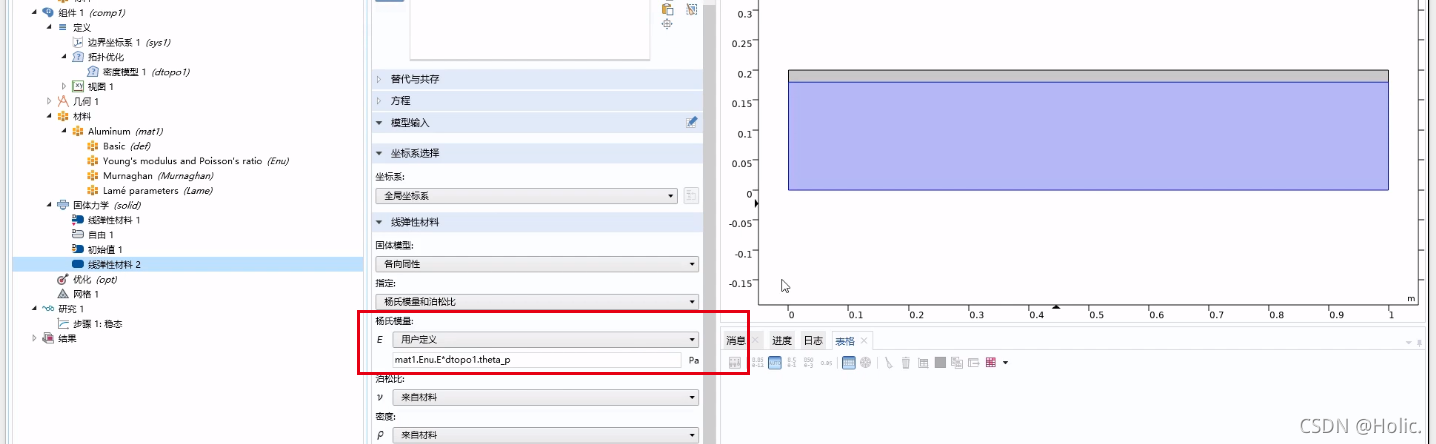
Task: Select 线弹性材料 2 node
Action: 114,264
